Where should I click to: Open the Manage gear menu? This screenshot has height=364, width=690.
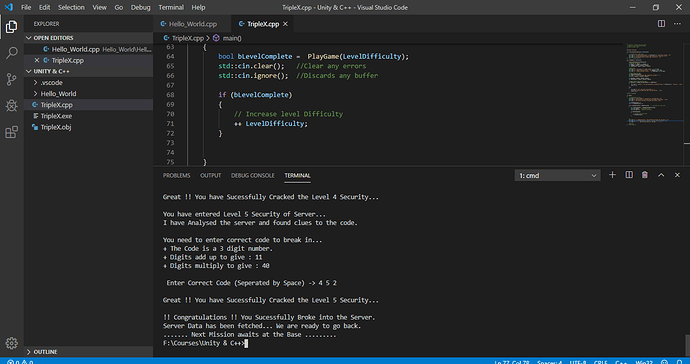11,343
